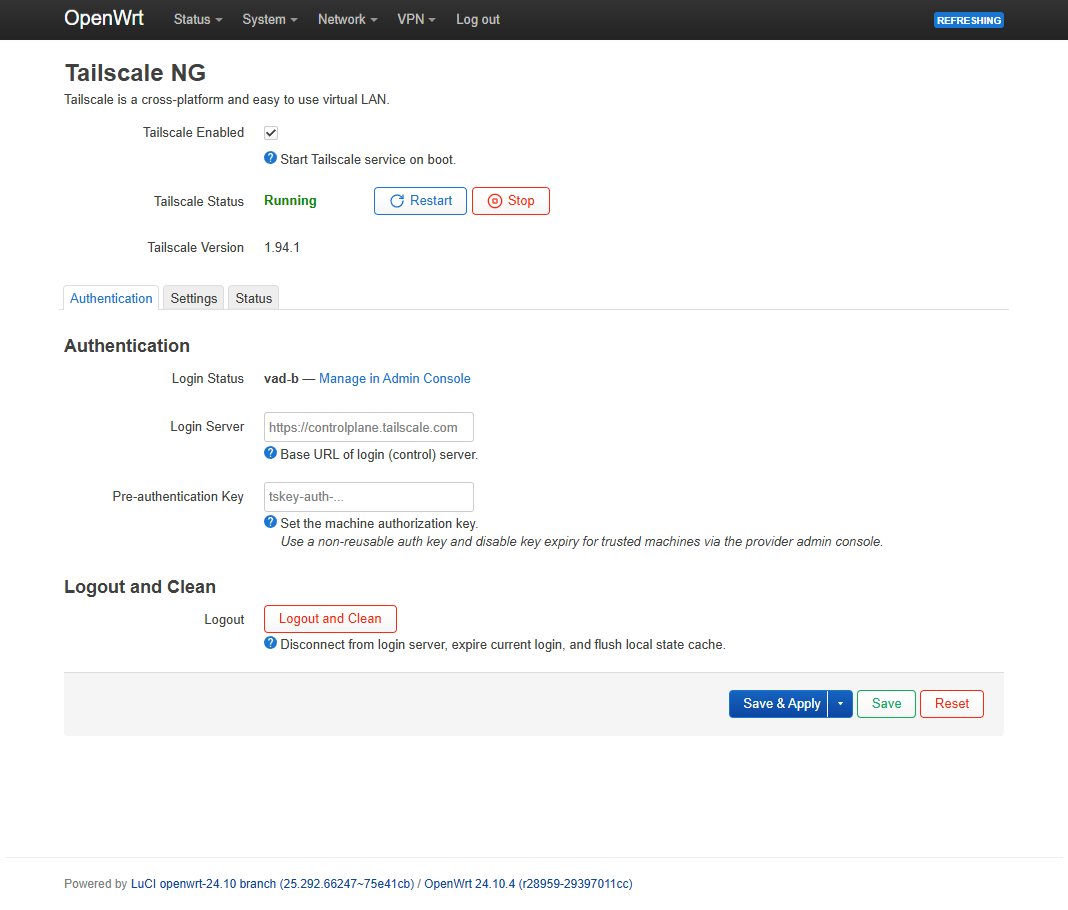Click the REFRESHING indicator badge
The width and height of the screenshot is (1068, 910).
969,20
